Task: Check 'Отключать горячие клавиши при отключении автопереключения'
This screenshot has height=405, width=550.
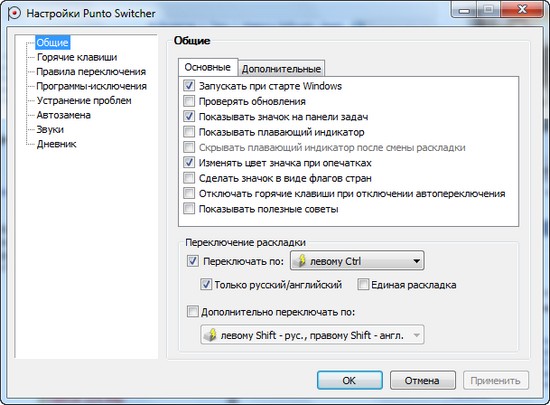Action: point(189,193)
